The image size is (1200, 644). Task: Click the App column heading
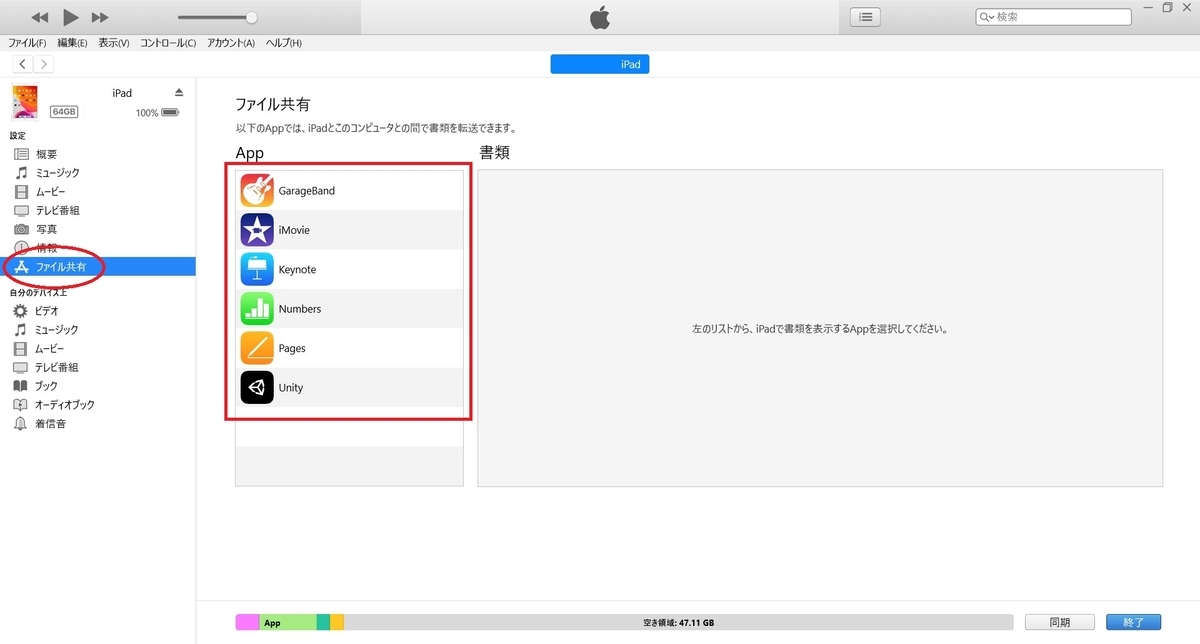249,153
